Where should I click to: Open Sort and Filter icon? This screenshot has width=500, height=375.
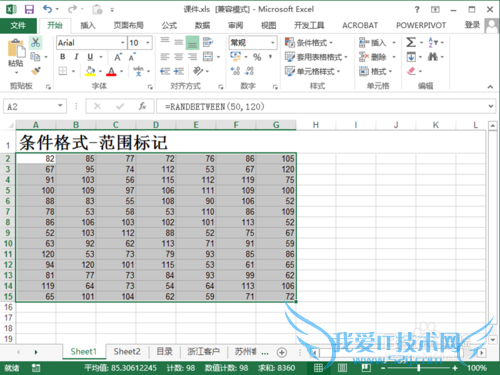433,43
